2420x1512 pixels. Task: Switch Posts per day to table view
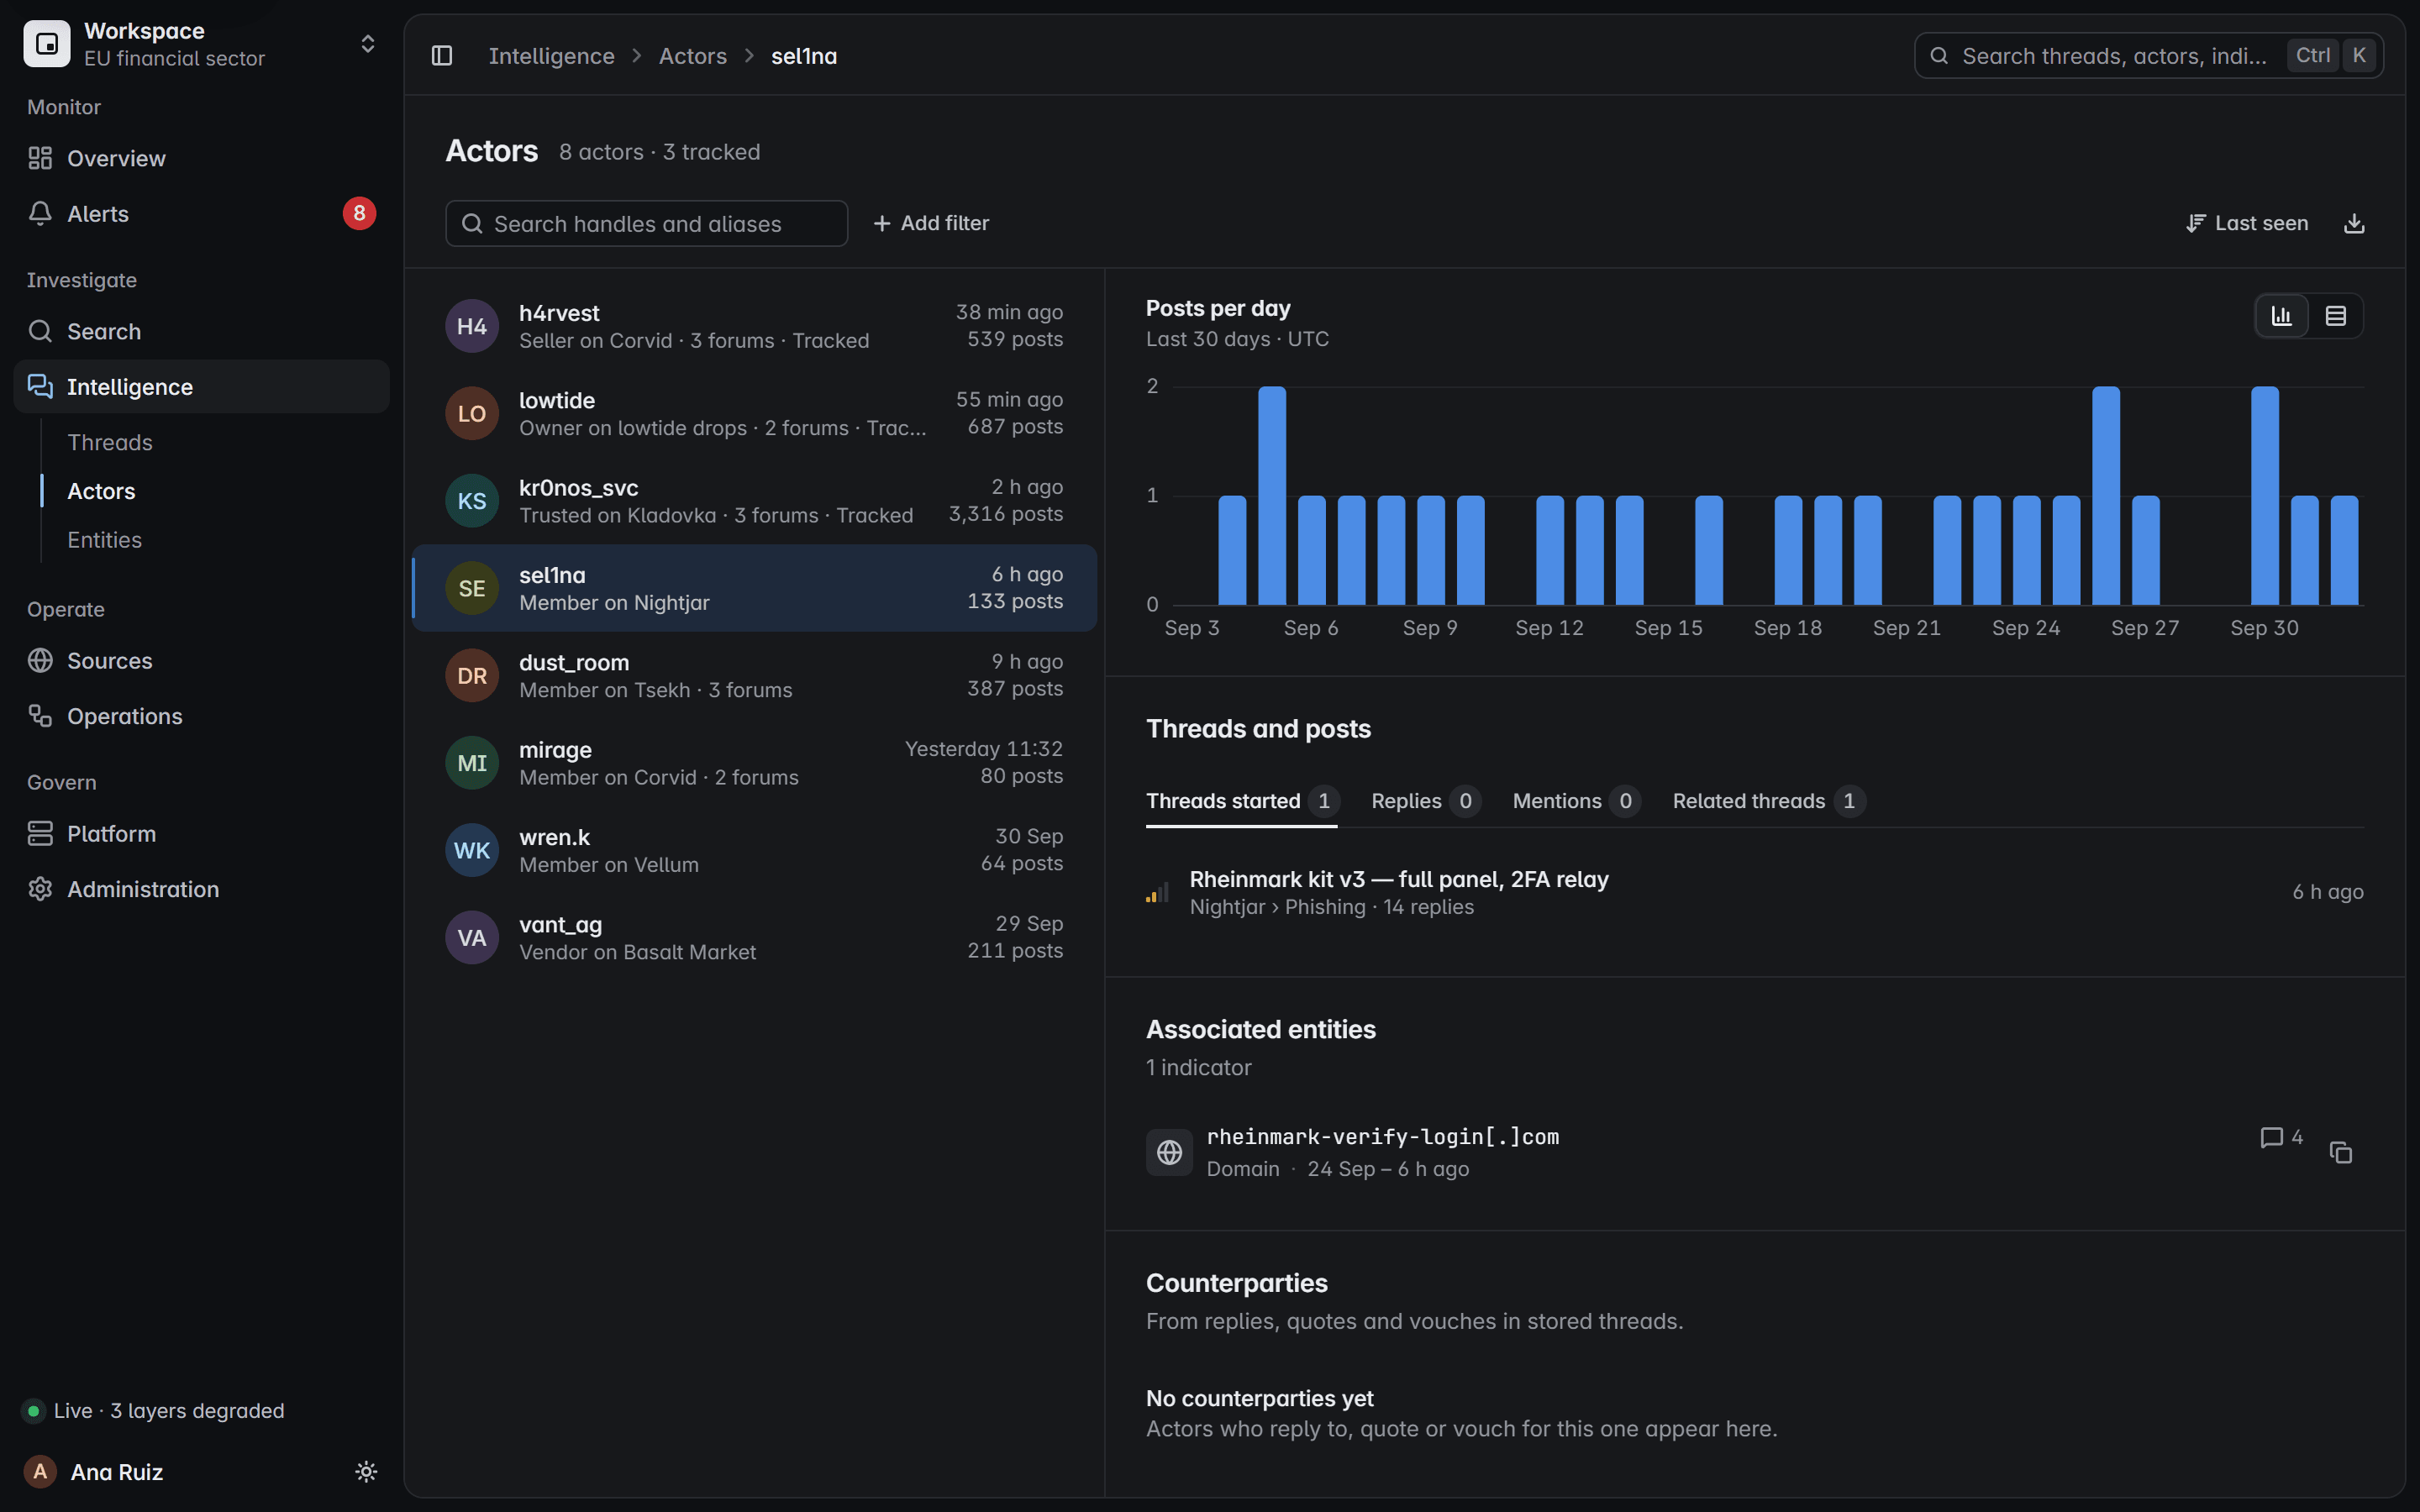click(x=2335, y=316)
